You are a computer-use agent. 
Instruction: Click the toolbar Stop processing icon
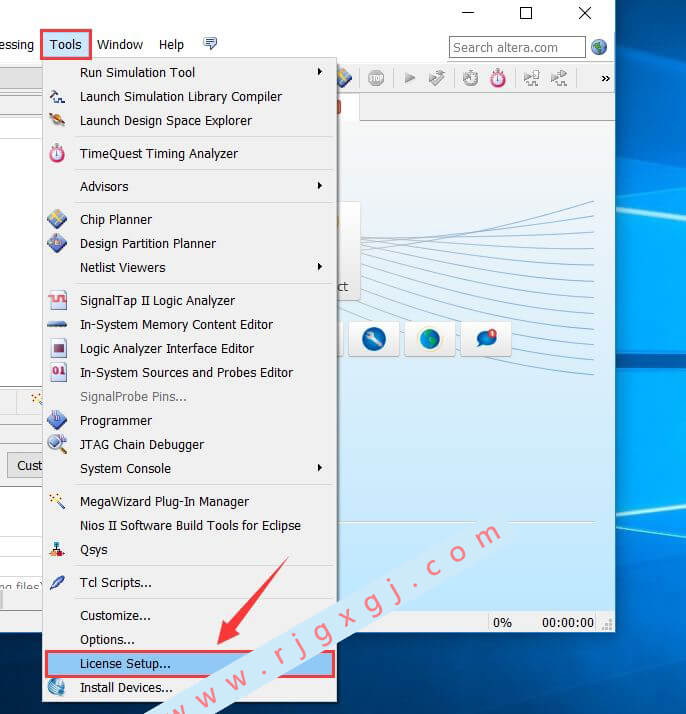(376, 78)
